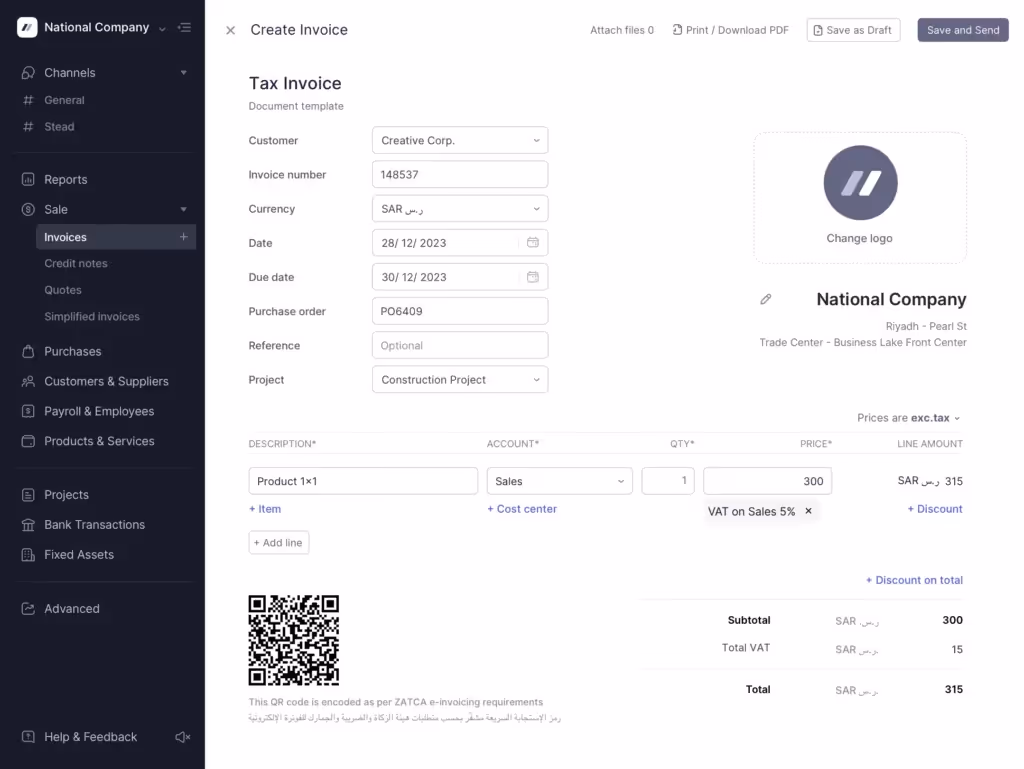1024x769 pixels.
Task: Click the Bank Transactions bank icon
Action: [x=28, y=525]
